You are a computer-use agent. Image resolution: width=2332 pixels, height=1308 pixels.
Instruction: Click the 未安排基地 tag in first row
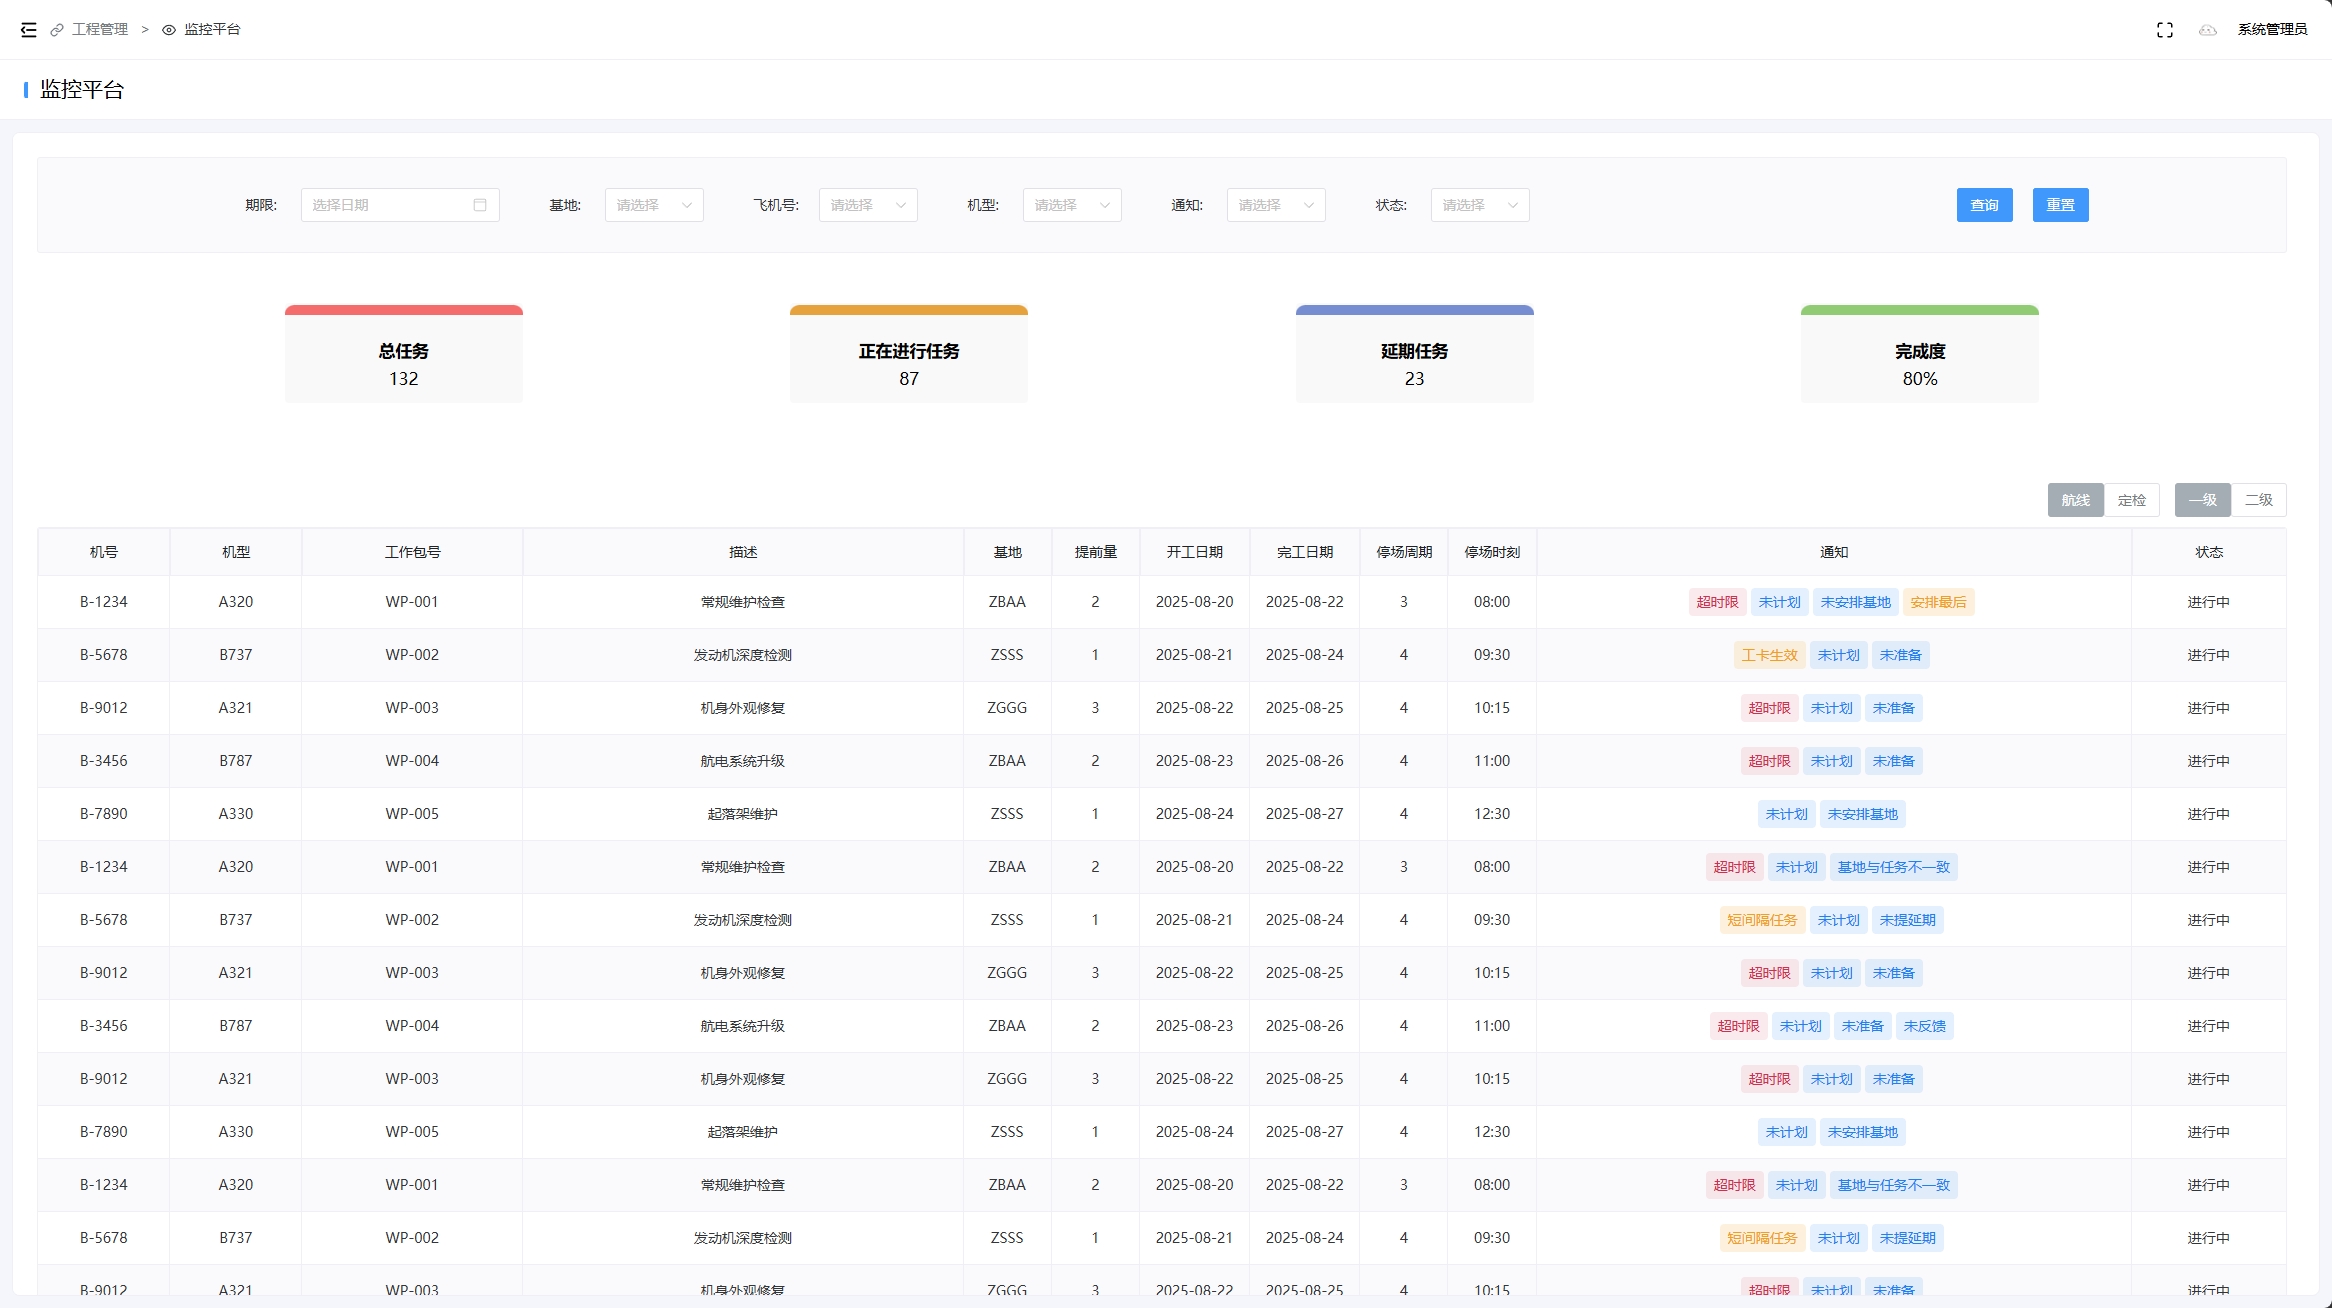(1855, 602)
